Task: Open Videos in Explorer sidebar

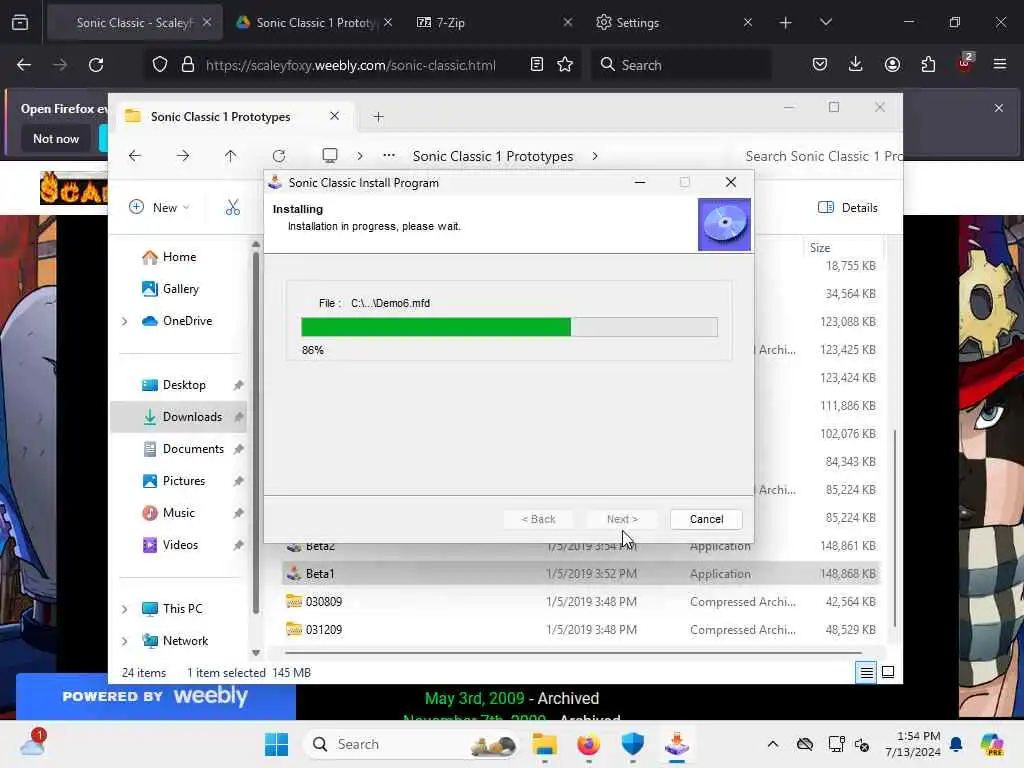Action: point(178,545)
